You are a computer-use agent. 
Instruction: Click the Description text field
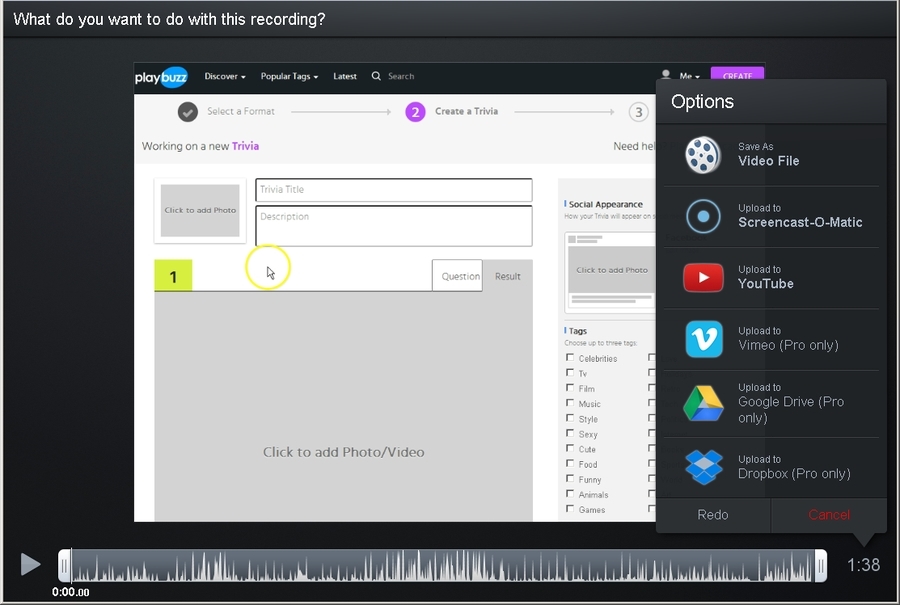coord(394,226)
